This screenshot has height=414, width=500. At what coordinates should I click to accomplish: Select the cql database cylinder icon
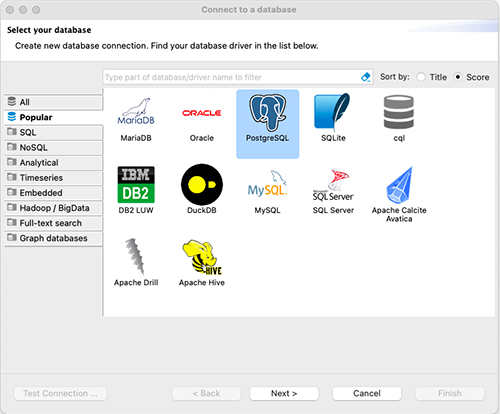399,112
